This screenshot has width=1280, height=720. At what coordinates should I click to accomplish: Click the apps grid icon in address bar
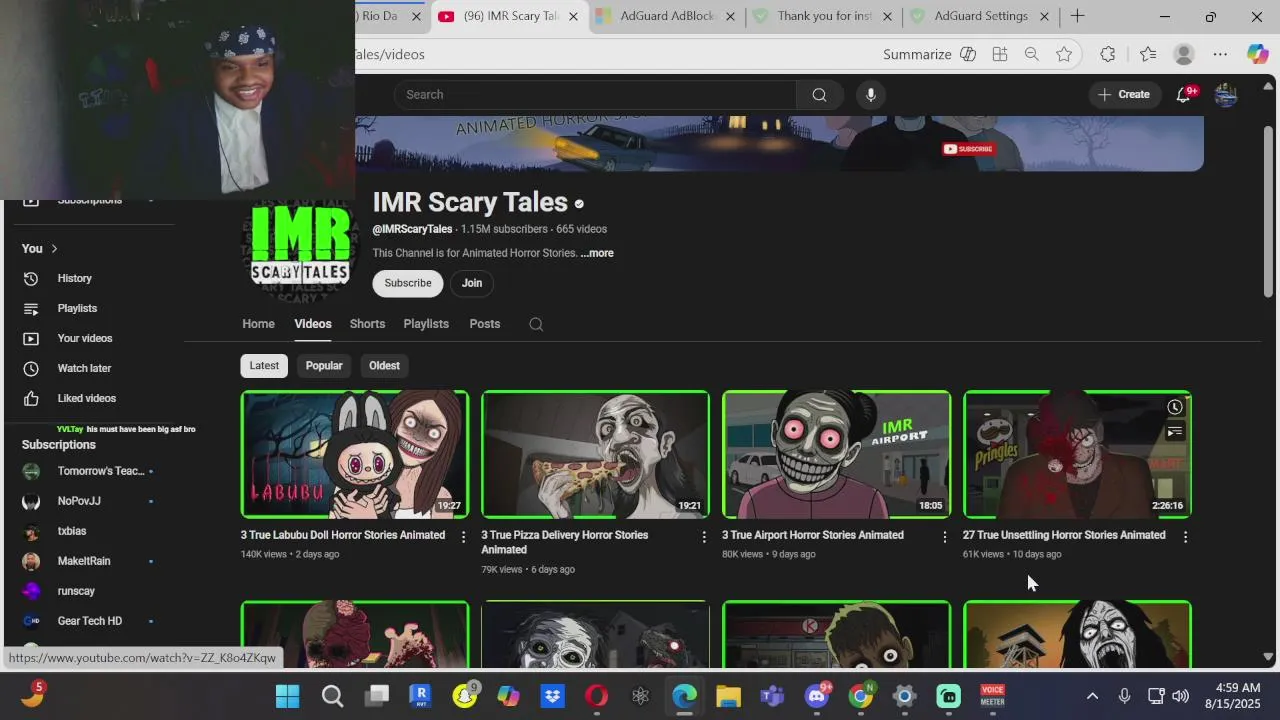[x=999, y=54]
